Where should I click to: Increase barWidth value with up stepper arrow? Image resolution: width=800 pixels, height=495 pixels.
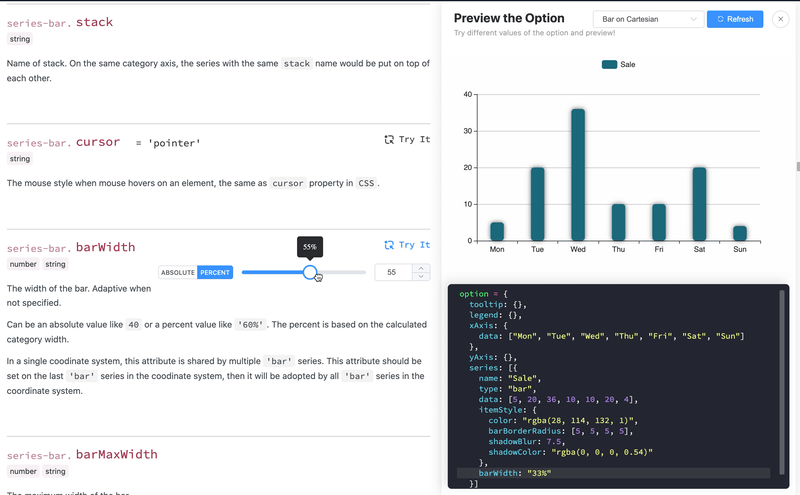pyautogui.click(x=421, y=268)
